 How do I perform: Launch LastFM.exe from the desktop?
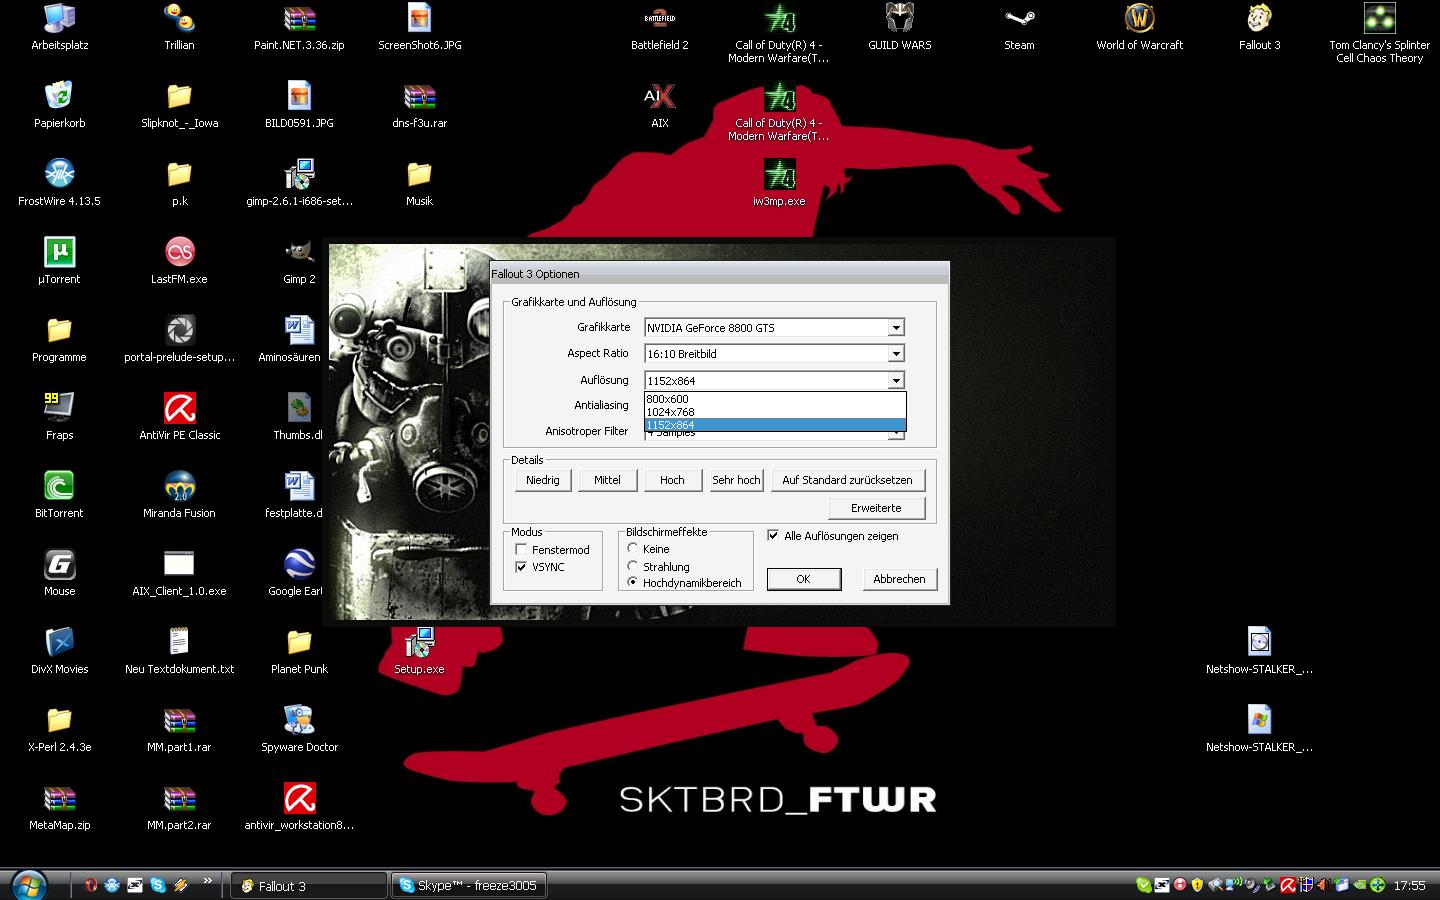(179, 261)
